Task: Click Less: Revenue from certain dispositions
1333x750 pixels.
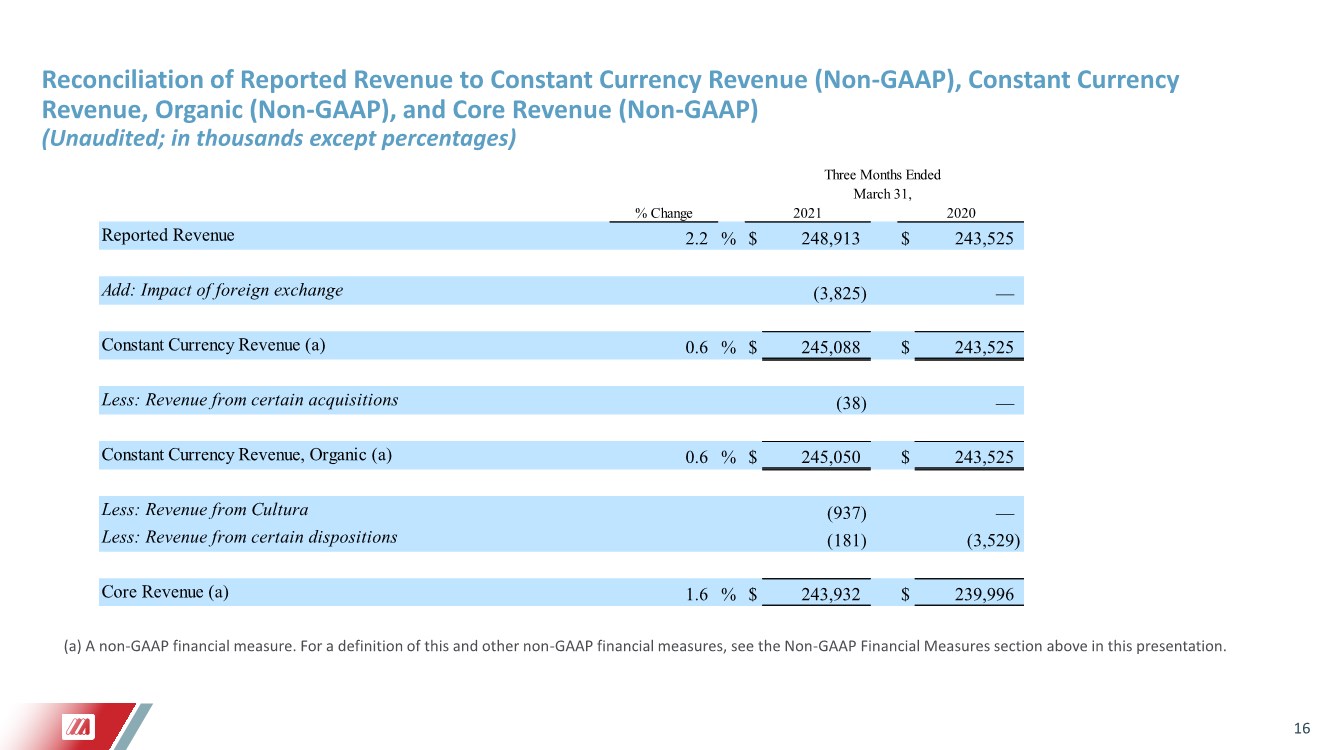Action: click(x=249, y=537)
